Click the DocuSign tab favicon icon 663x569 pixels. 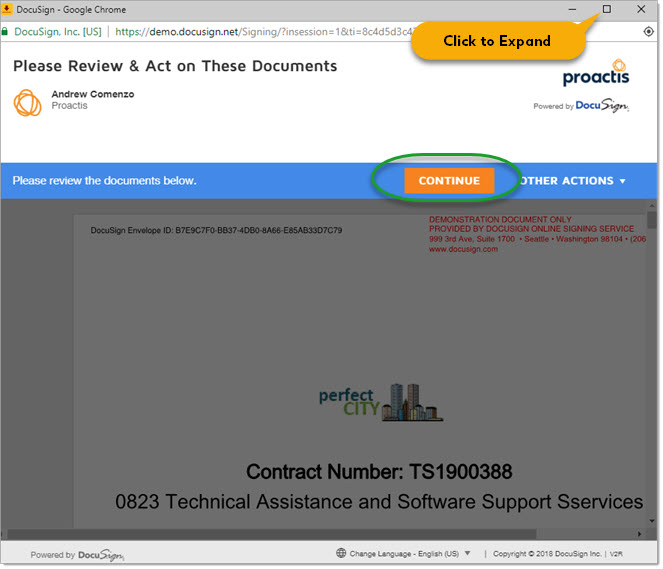7,9
